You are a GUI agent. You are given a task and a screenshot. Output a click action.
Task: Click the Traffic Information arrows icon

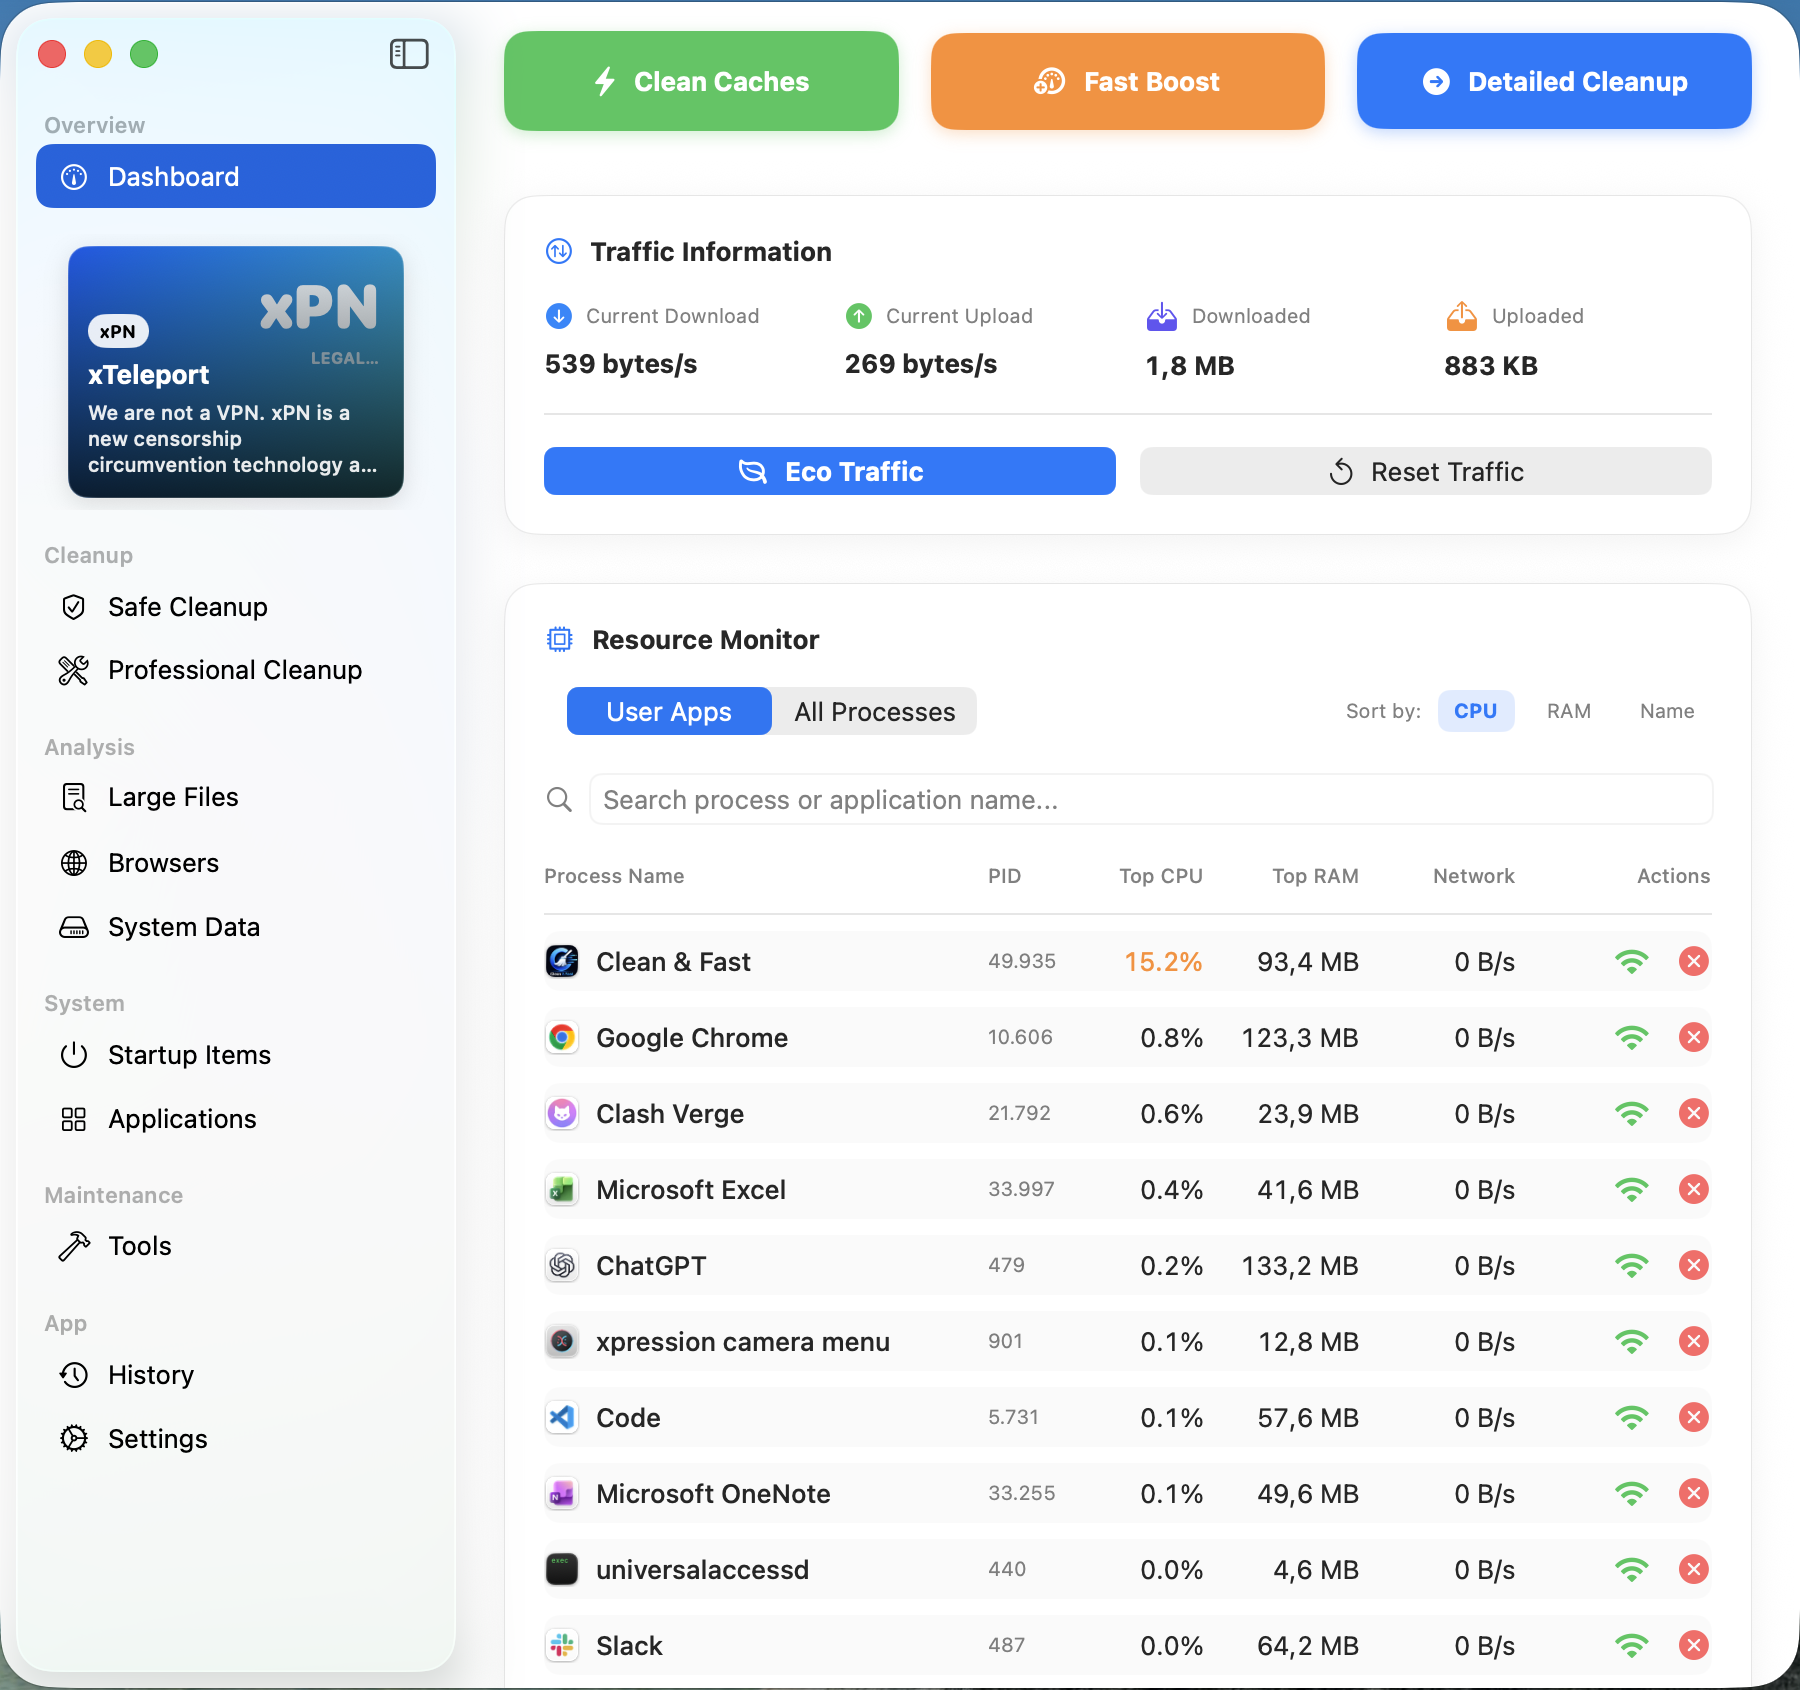559,251
